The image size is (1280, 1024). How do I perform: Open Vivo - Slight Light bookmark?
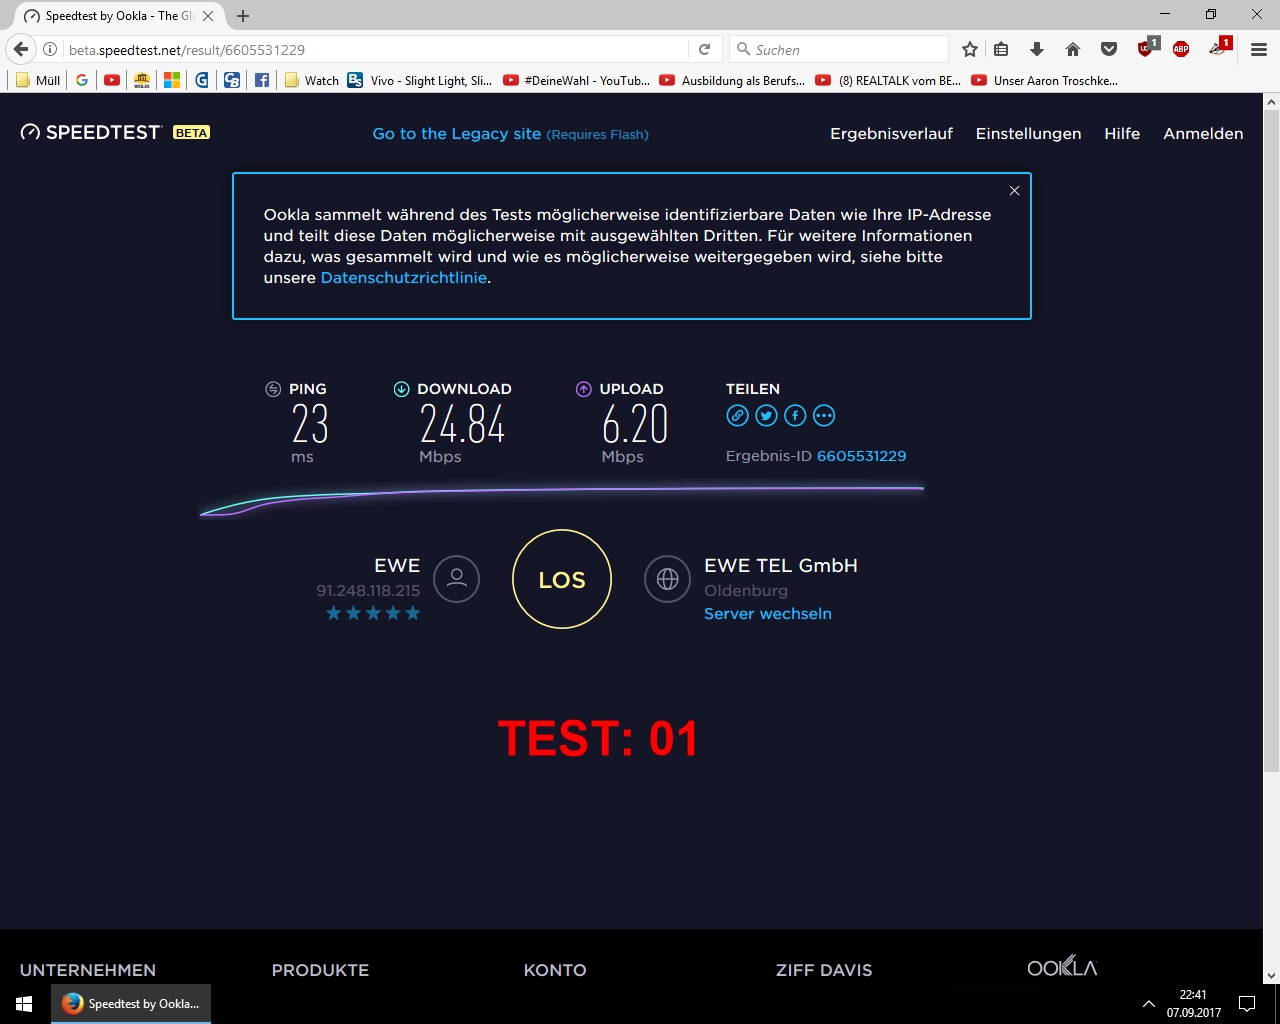coord(420,80)
